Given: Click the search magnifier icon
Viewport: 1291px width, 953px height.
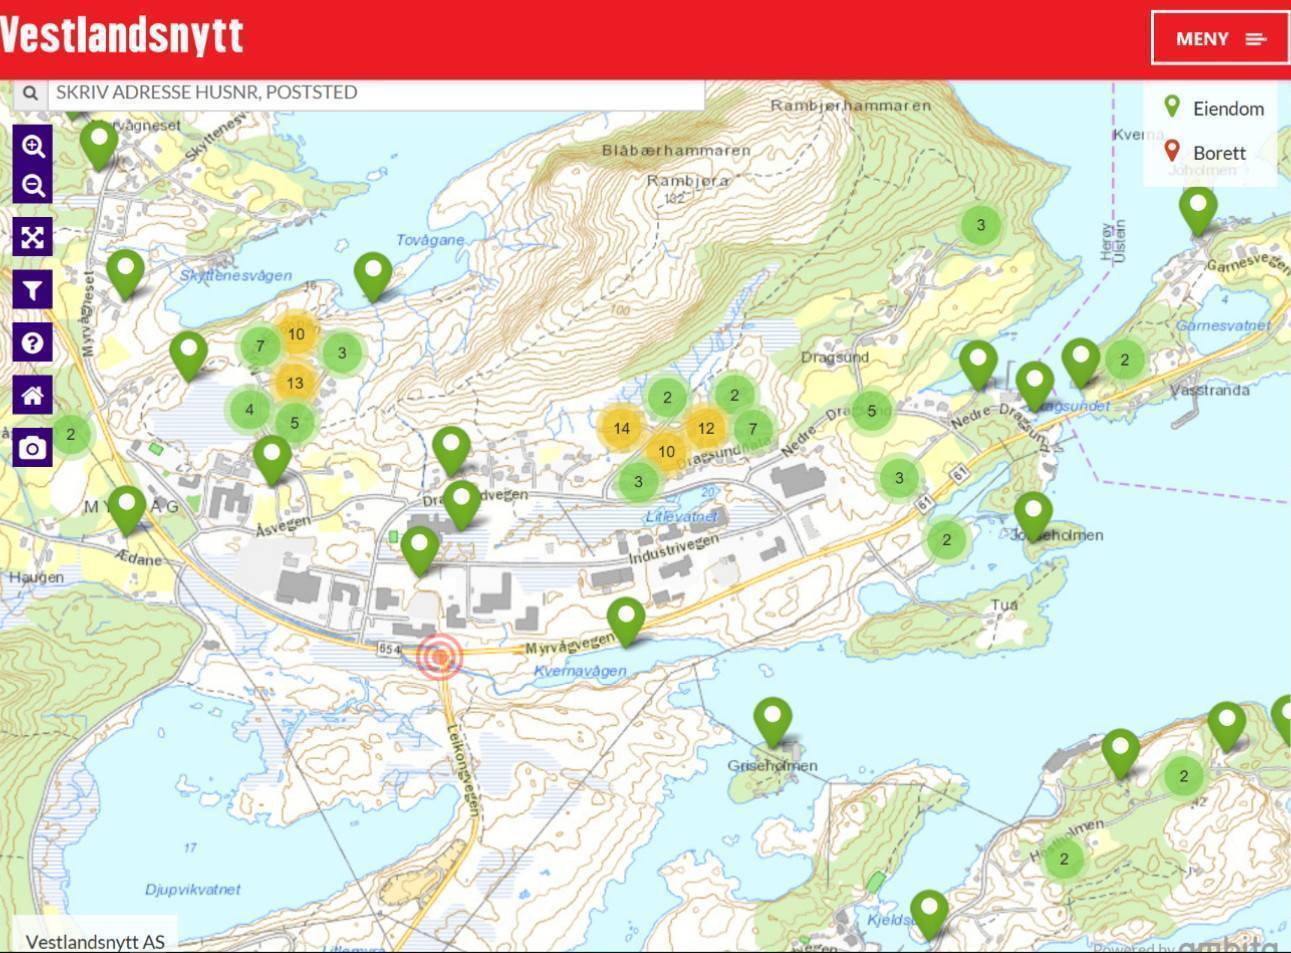Looking at the screenshot, I should click(30, 93).
